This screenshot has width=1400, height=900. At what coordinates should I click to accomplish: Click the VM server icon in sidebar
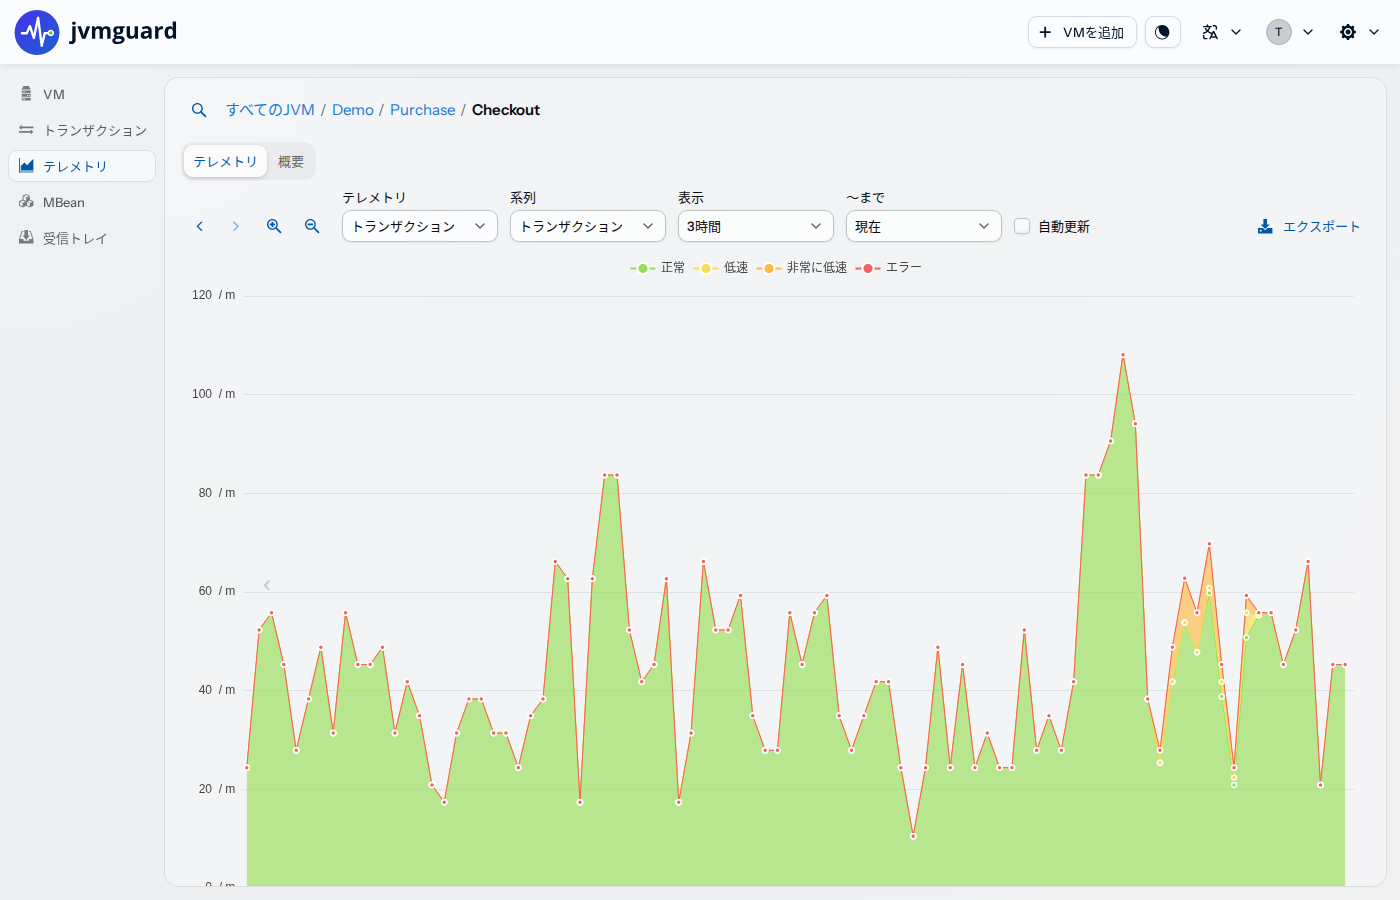click(x=26, y=94)
